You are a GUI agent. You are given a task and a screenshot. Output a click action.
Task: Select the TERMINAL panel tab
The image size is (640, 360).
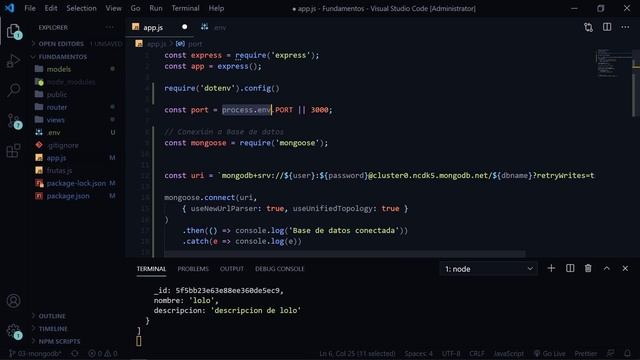[x=151, y=269]
